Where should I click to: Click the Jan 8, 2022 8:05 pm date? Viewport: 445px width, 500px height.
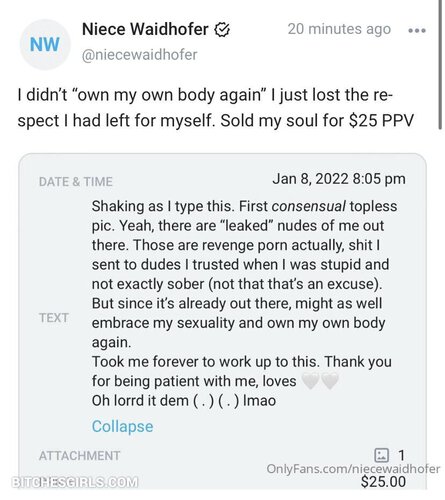(339, 179)
